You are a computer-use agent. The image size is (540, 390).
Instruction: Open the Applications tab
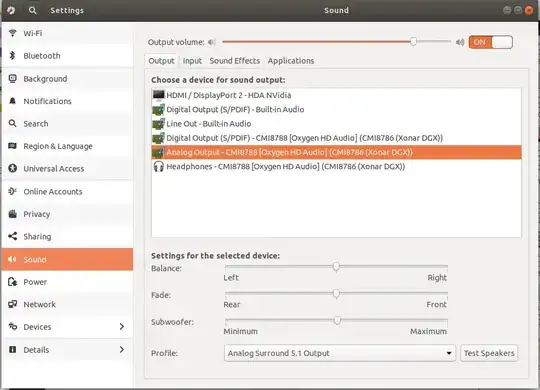(291, 61)
